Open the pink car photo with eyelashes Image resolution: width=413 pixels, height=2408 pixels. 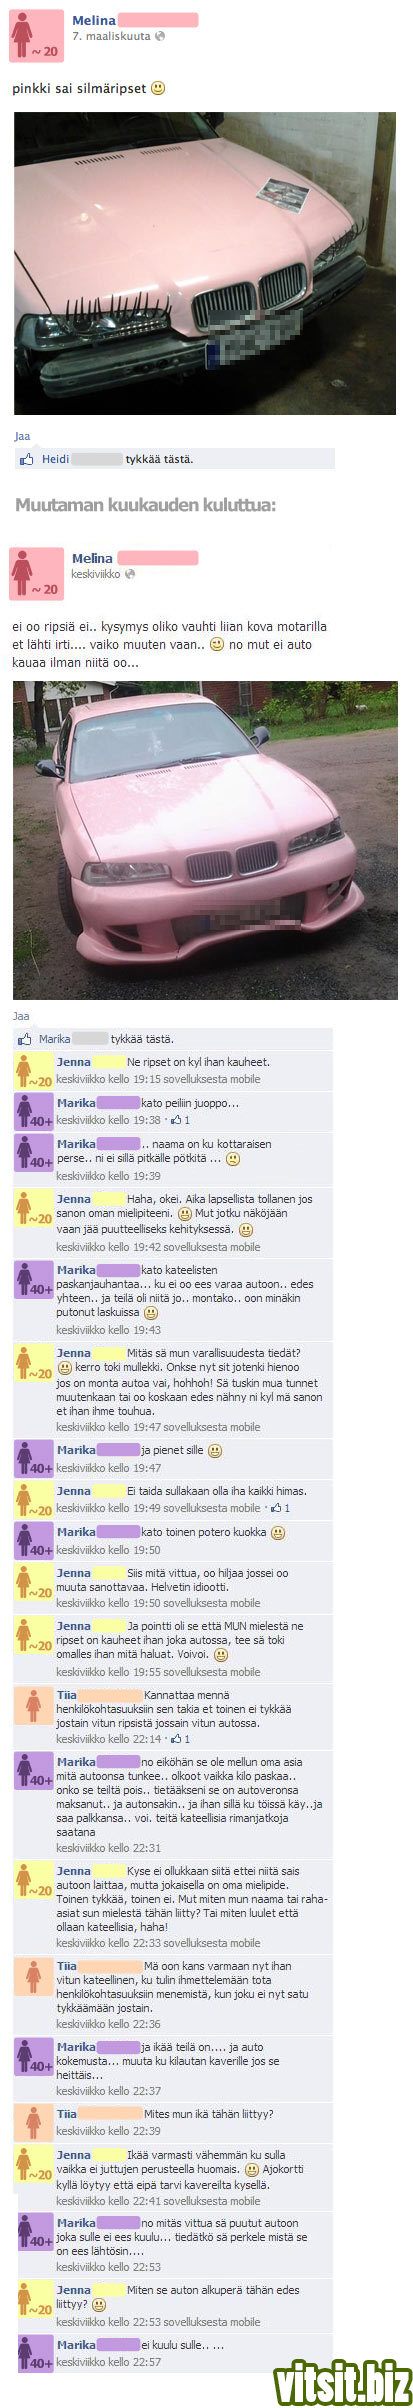pos(205,263)
